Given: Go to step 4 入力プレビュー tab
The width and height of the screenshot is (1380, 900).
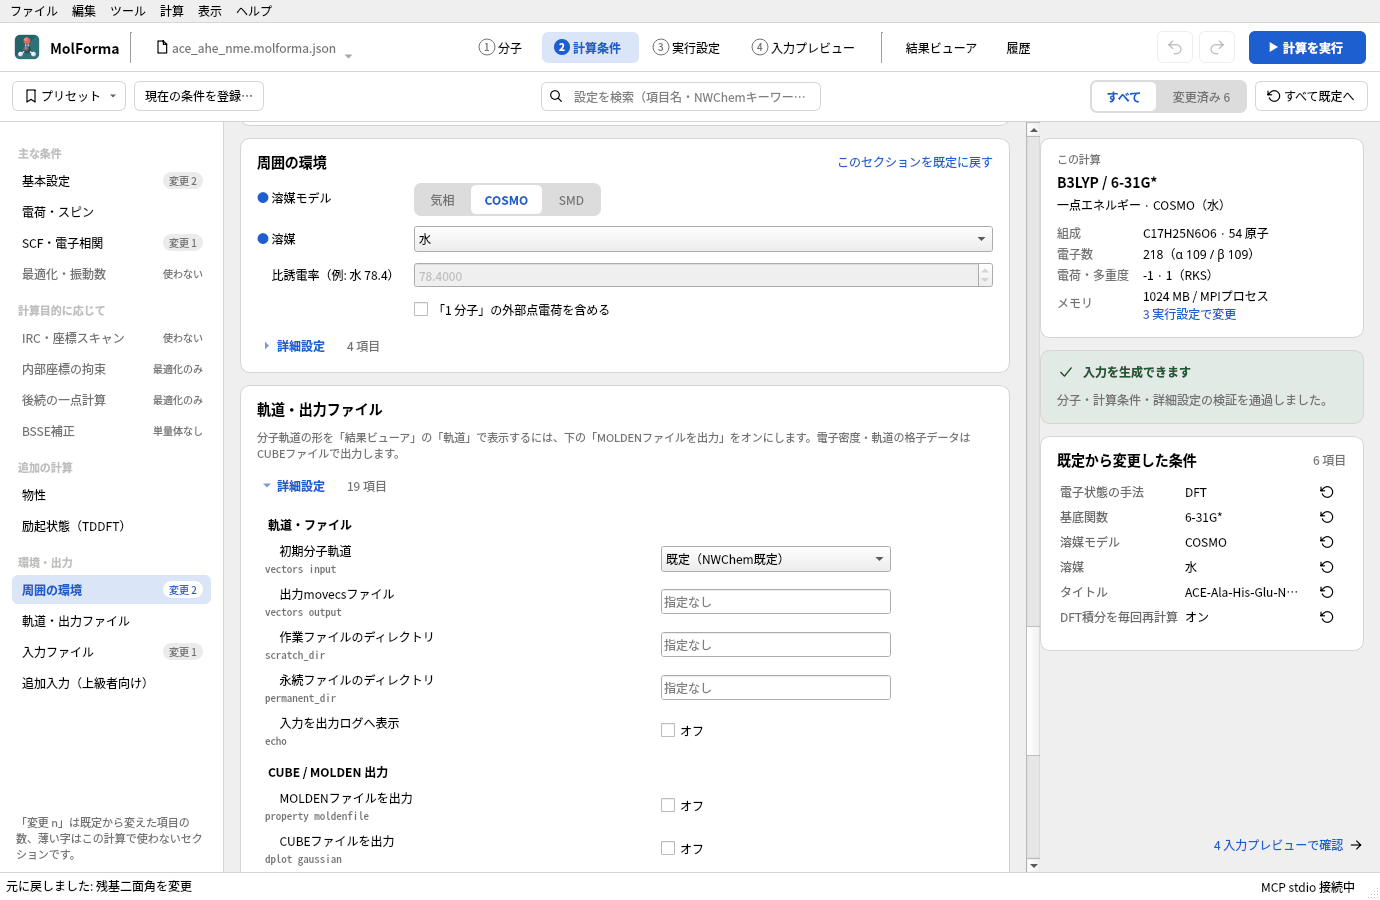Looking at the screenshot, I should pos(803,48).
